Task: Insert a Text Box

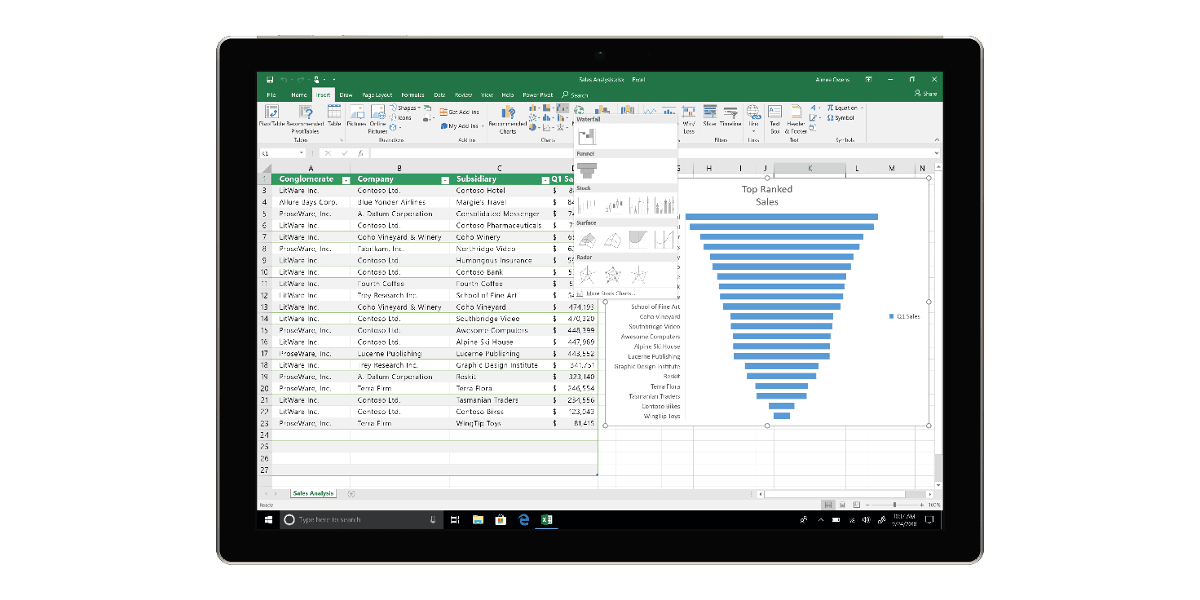Action: pos(774,118)
